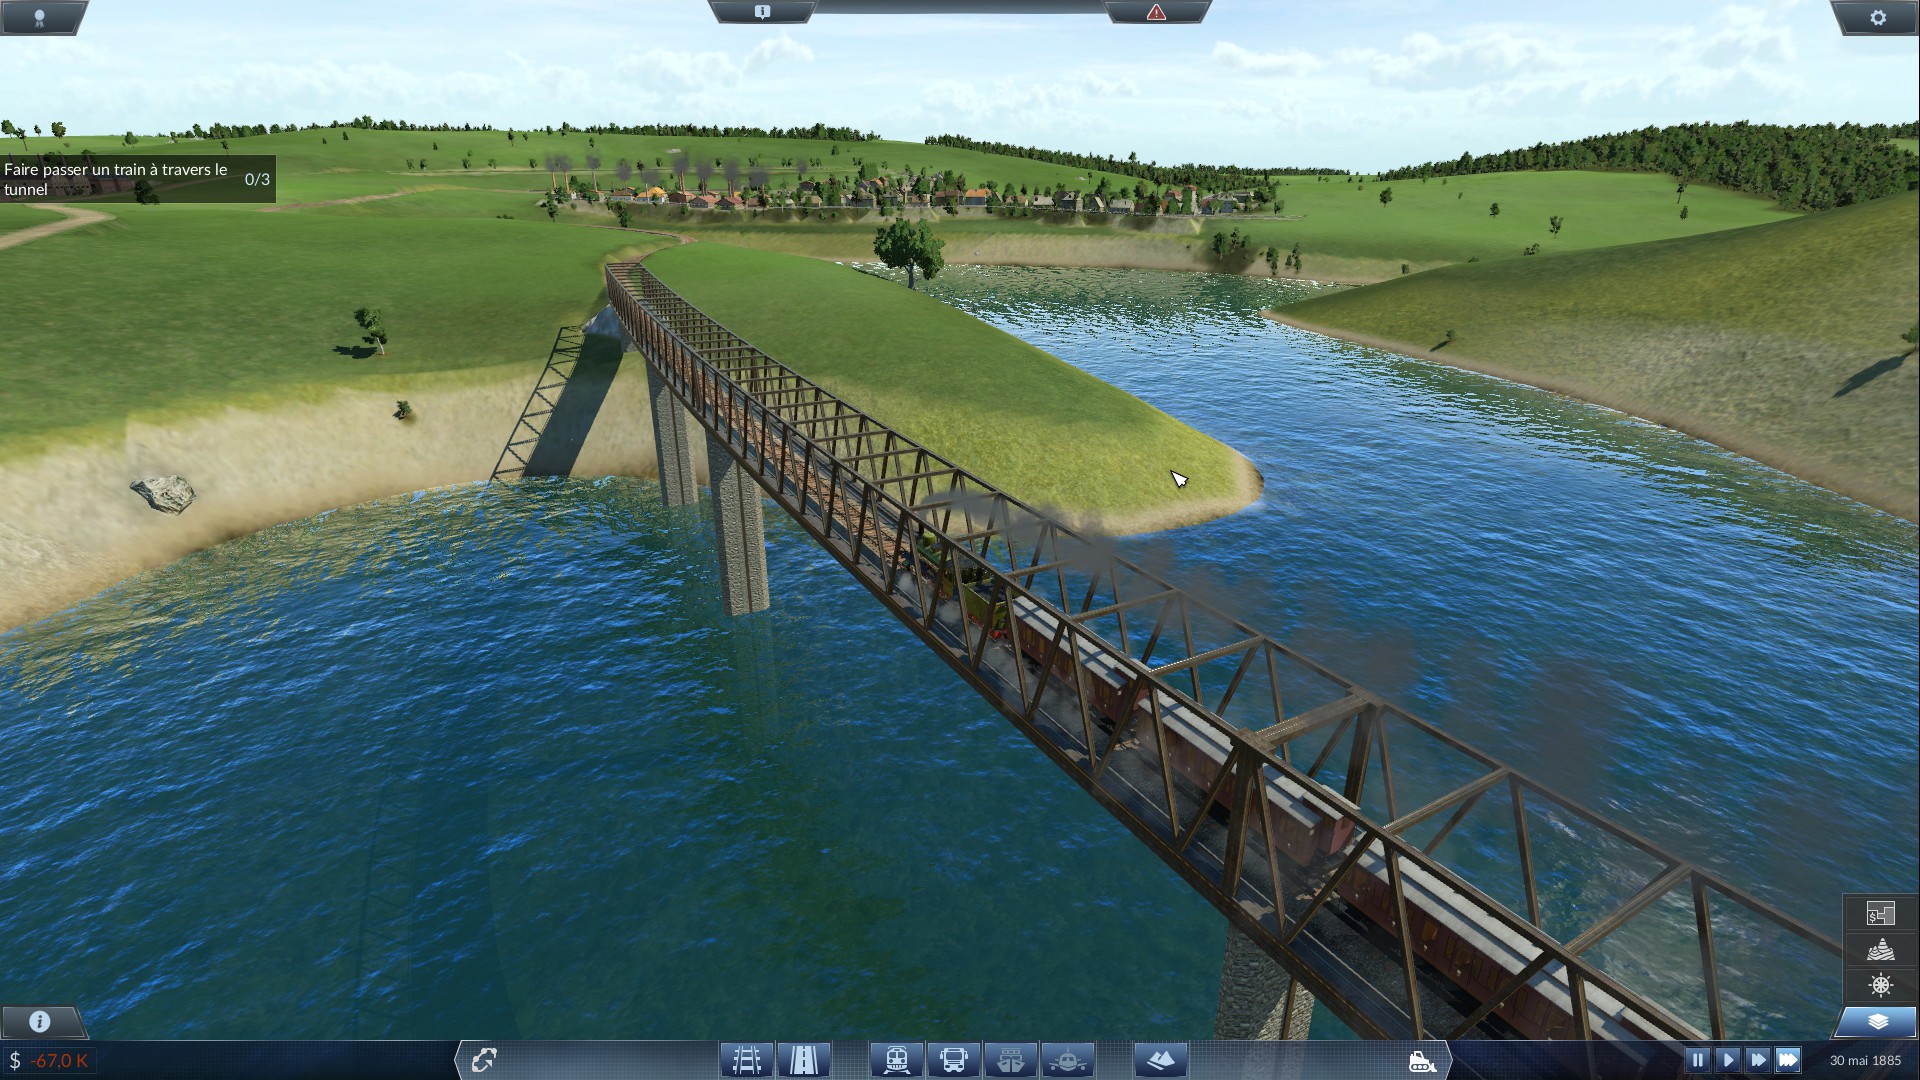Open the bus and road vehicle menu
Image resolution: width=1920 pixels, height=1080 pixels.
pos(953,1059)
